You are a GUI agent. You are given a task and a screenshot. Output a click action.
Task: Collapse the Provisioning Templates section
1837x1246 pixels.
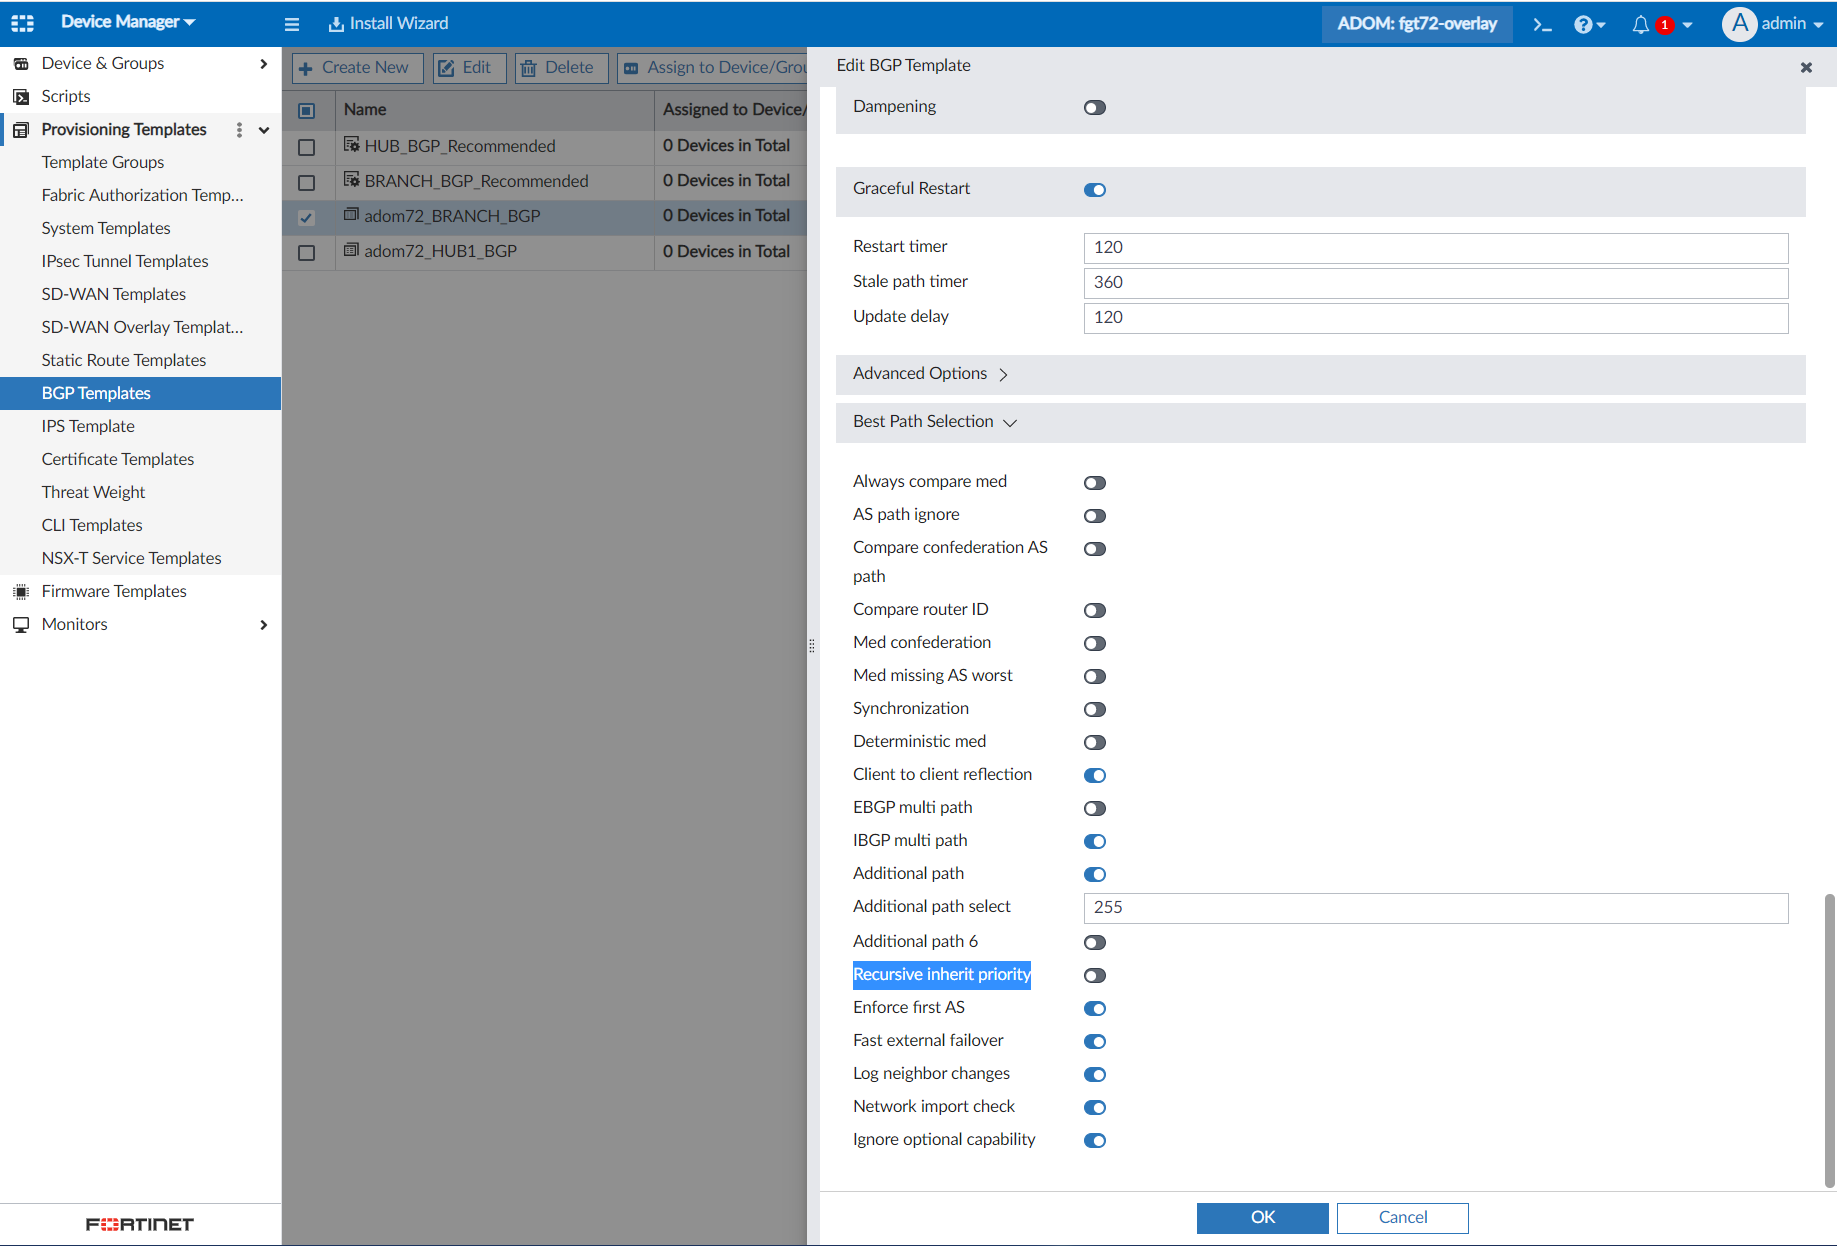click(264, 130)
